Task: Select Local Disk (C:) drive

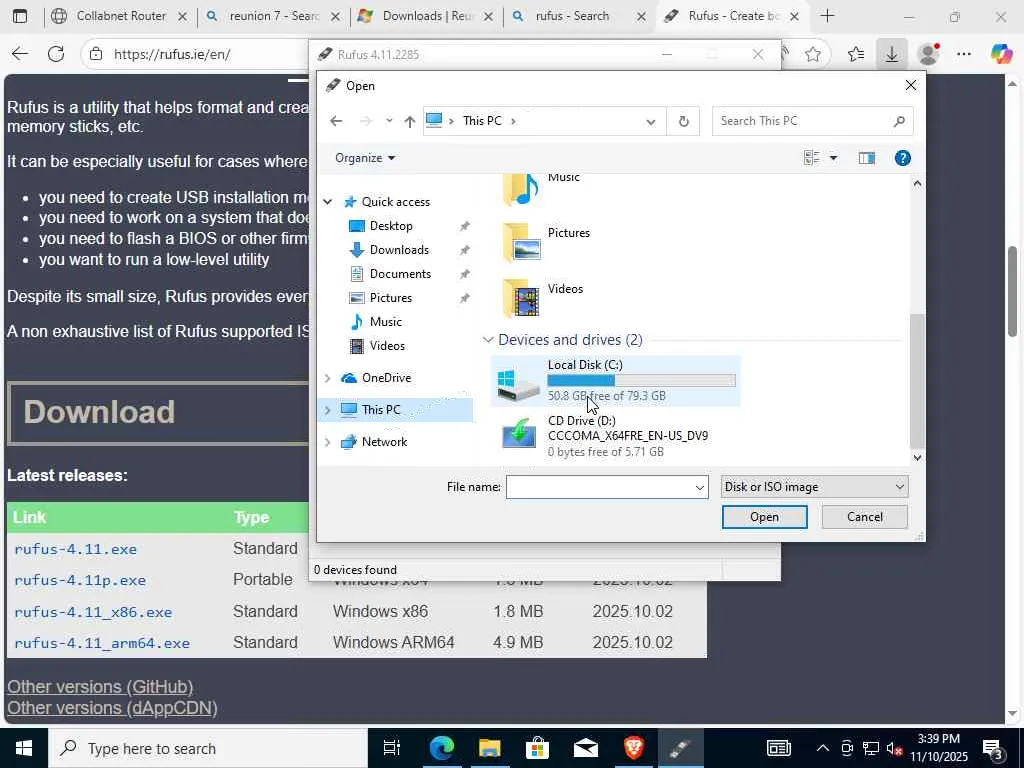Action: [x=616, y=381]
